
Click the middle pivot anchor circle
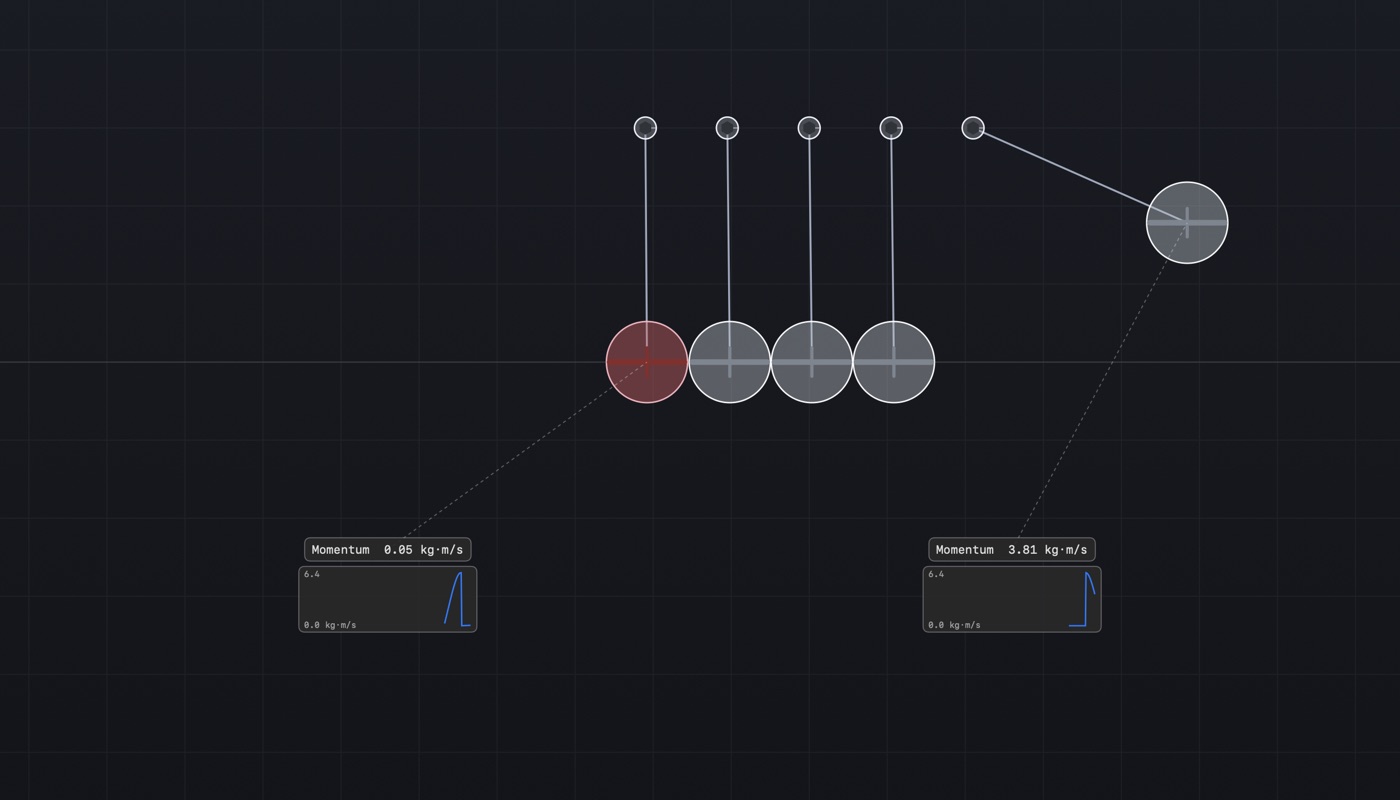tap(809, 128)
